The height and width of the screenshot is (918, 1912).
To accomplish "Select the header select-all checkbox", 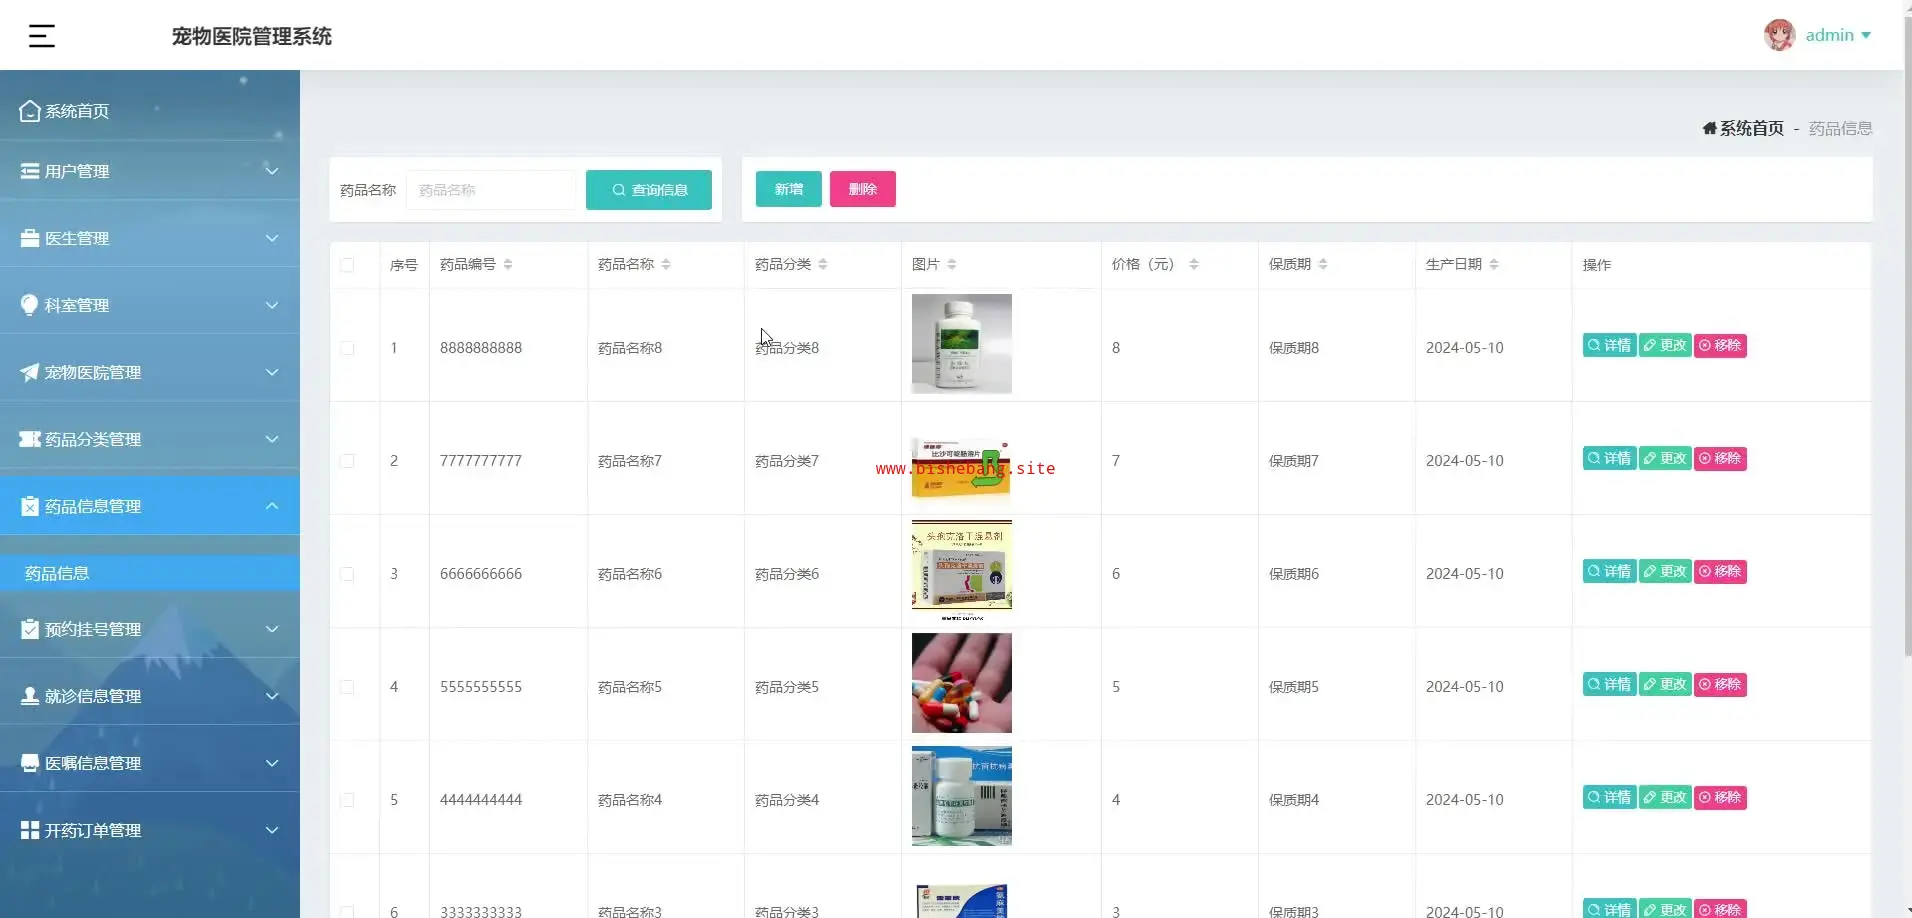I will point(347,265).
